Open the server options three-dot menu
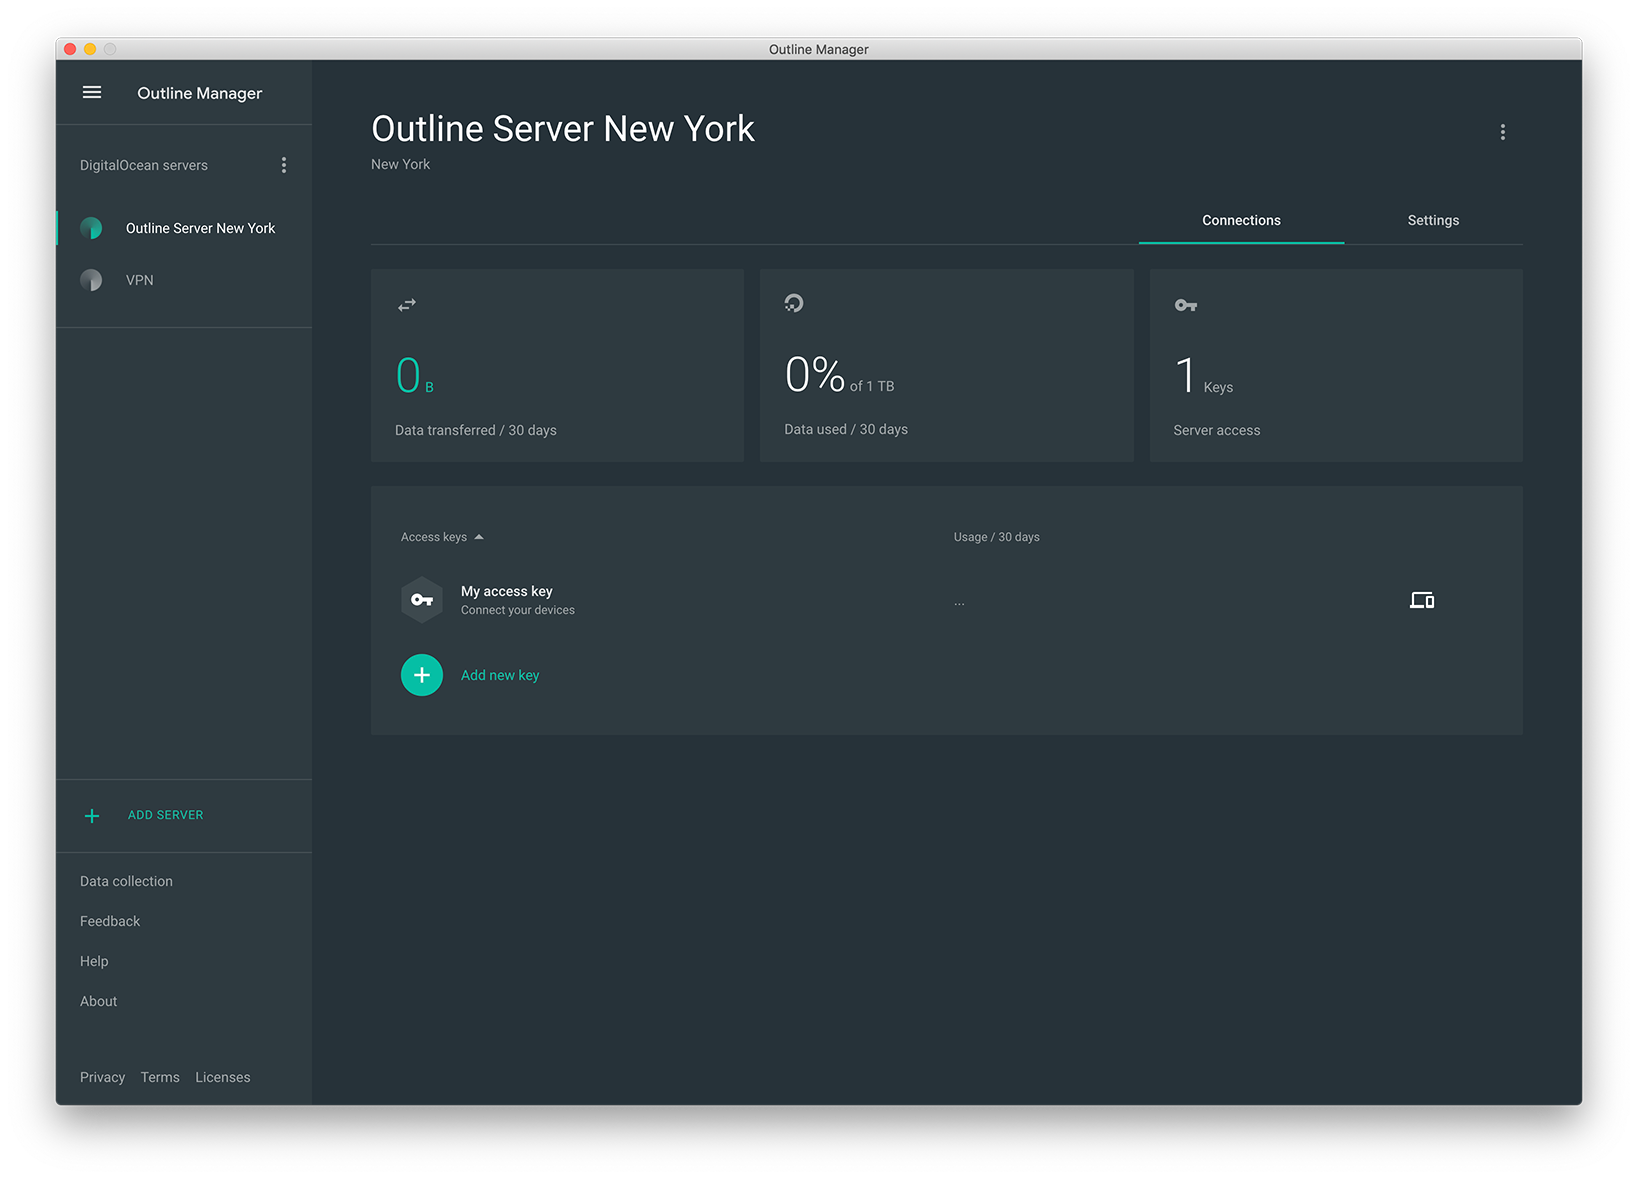This screenshot has width=1638, height=1179. tap(1502, 132)
